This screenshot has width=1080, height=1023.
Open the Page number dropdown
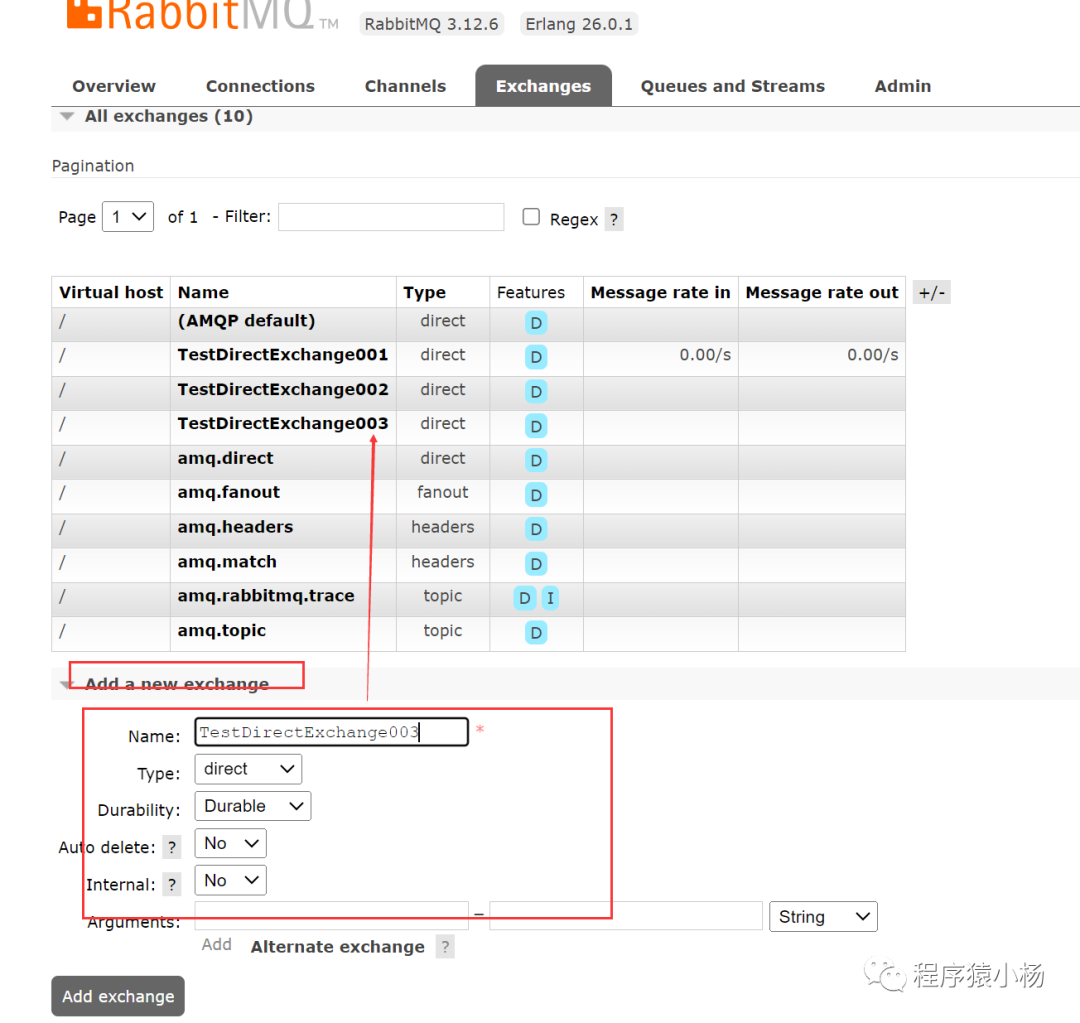[127, 216]
